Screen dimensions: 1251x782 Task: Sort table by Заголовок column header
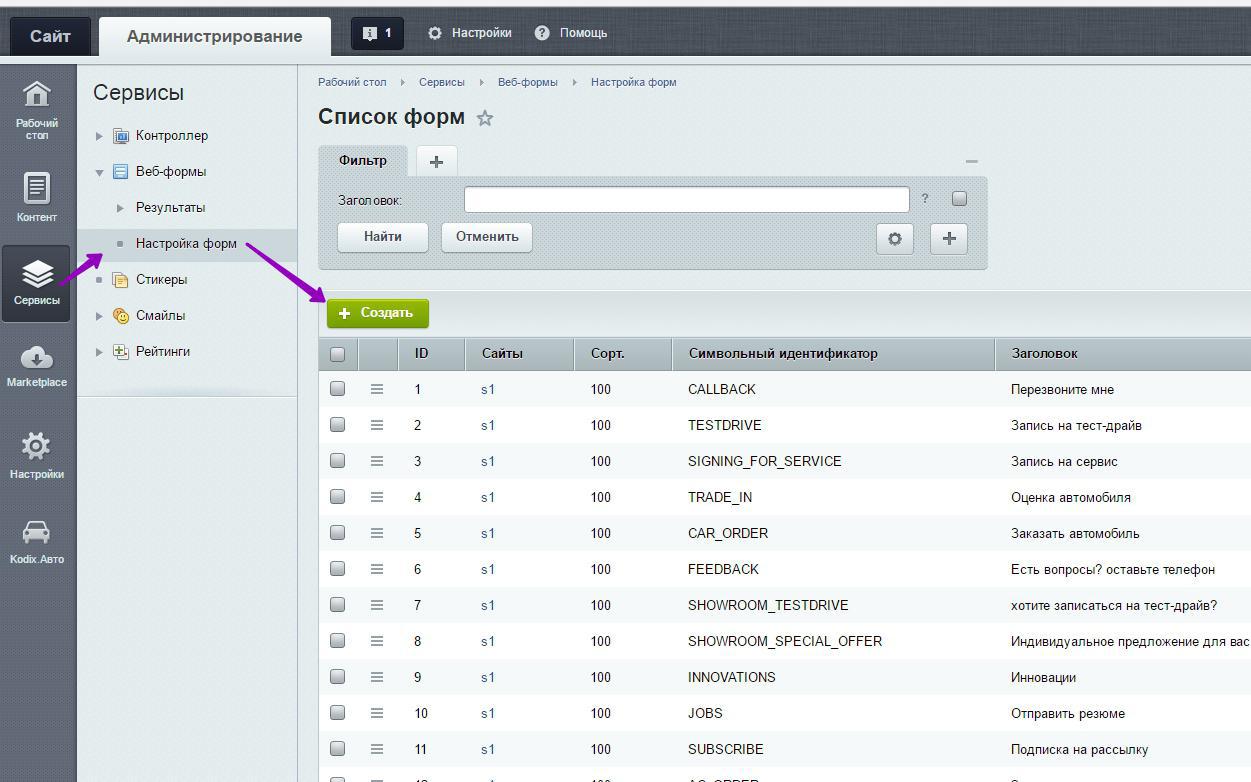coord(1123,353)
